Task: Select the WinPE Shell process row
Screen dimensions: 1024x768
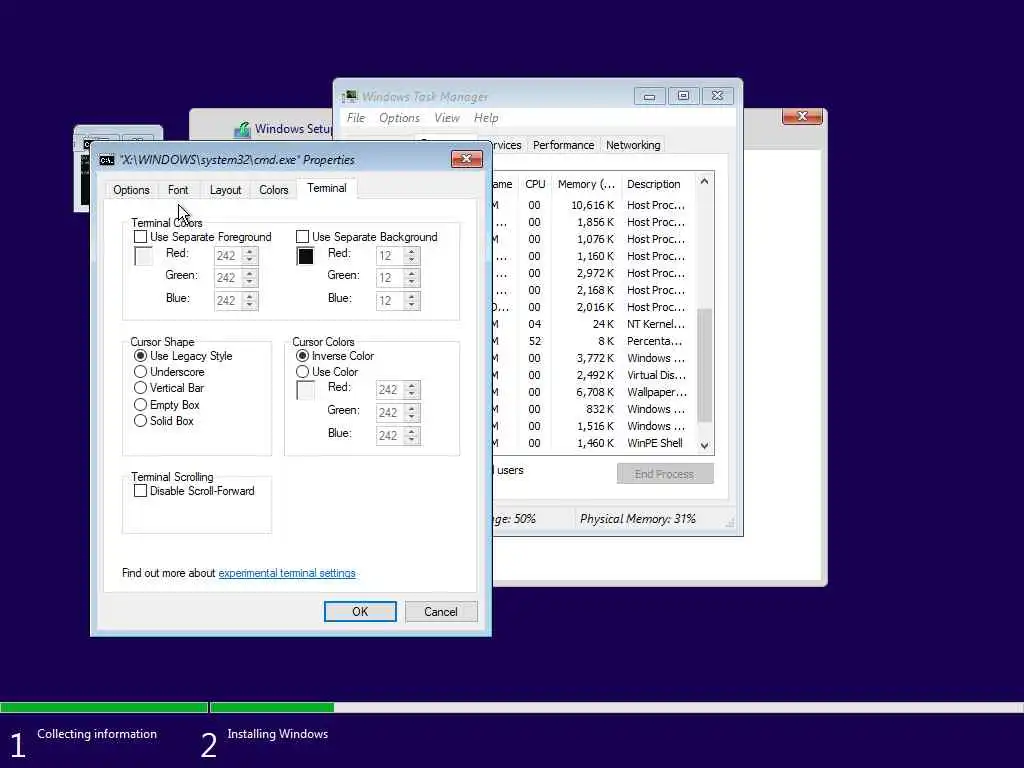Action: (594, 443)
